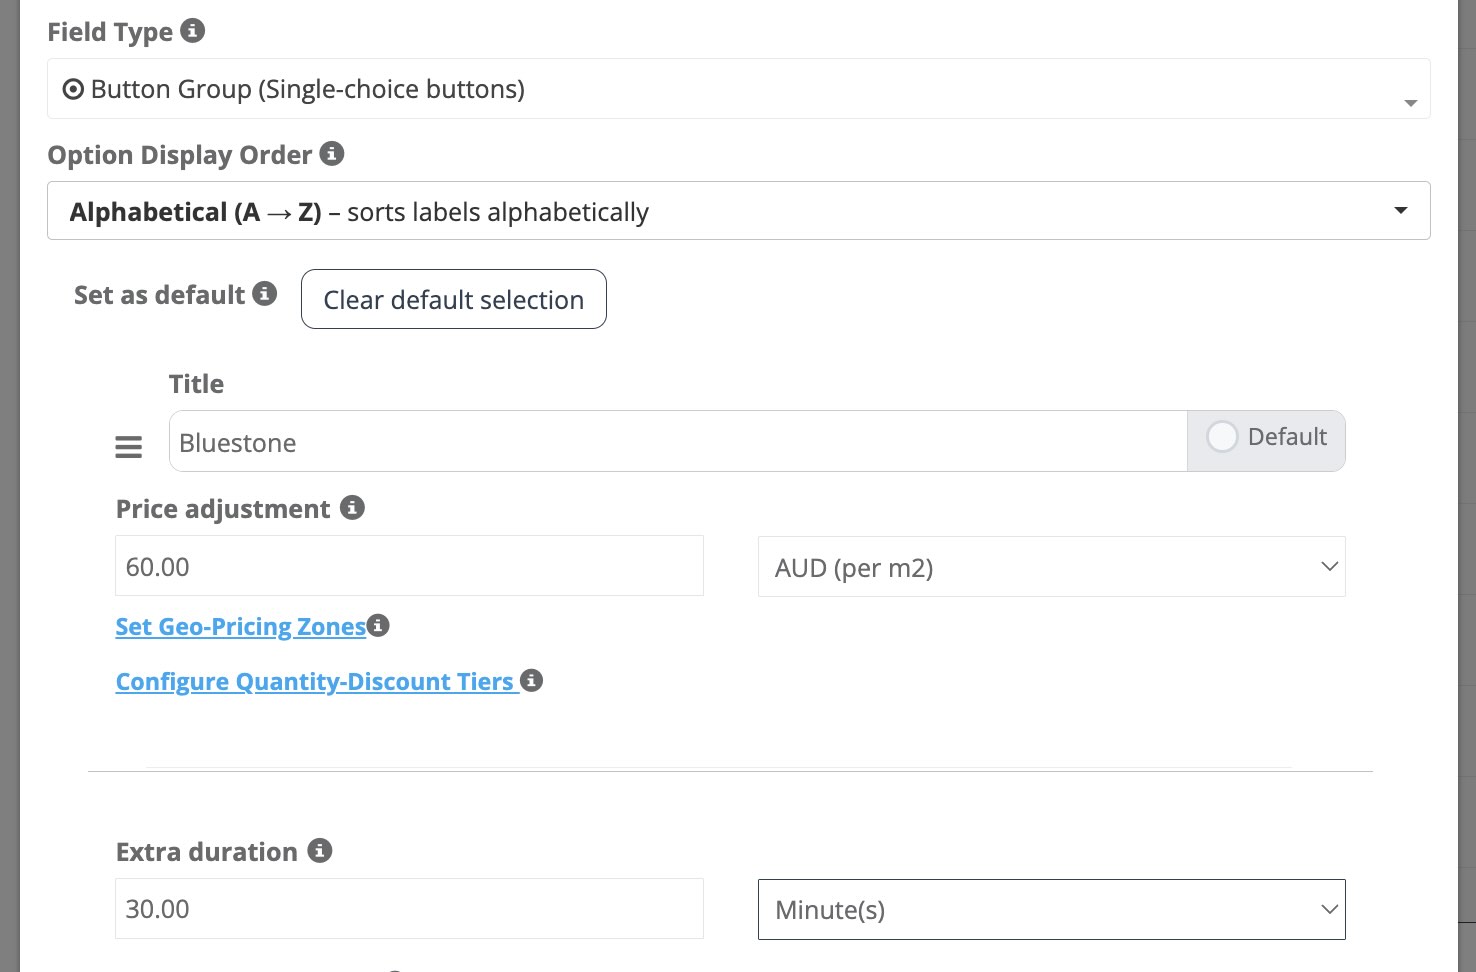Screen dimensions: 1476x972
Task: Open Configure Quantity-Discount Tiers link
Action: point(314,682)
